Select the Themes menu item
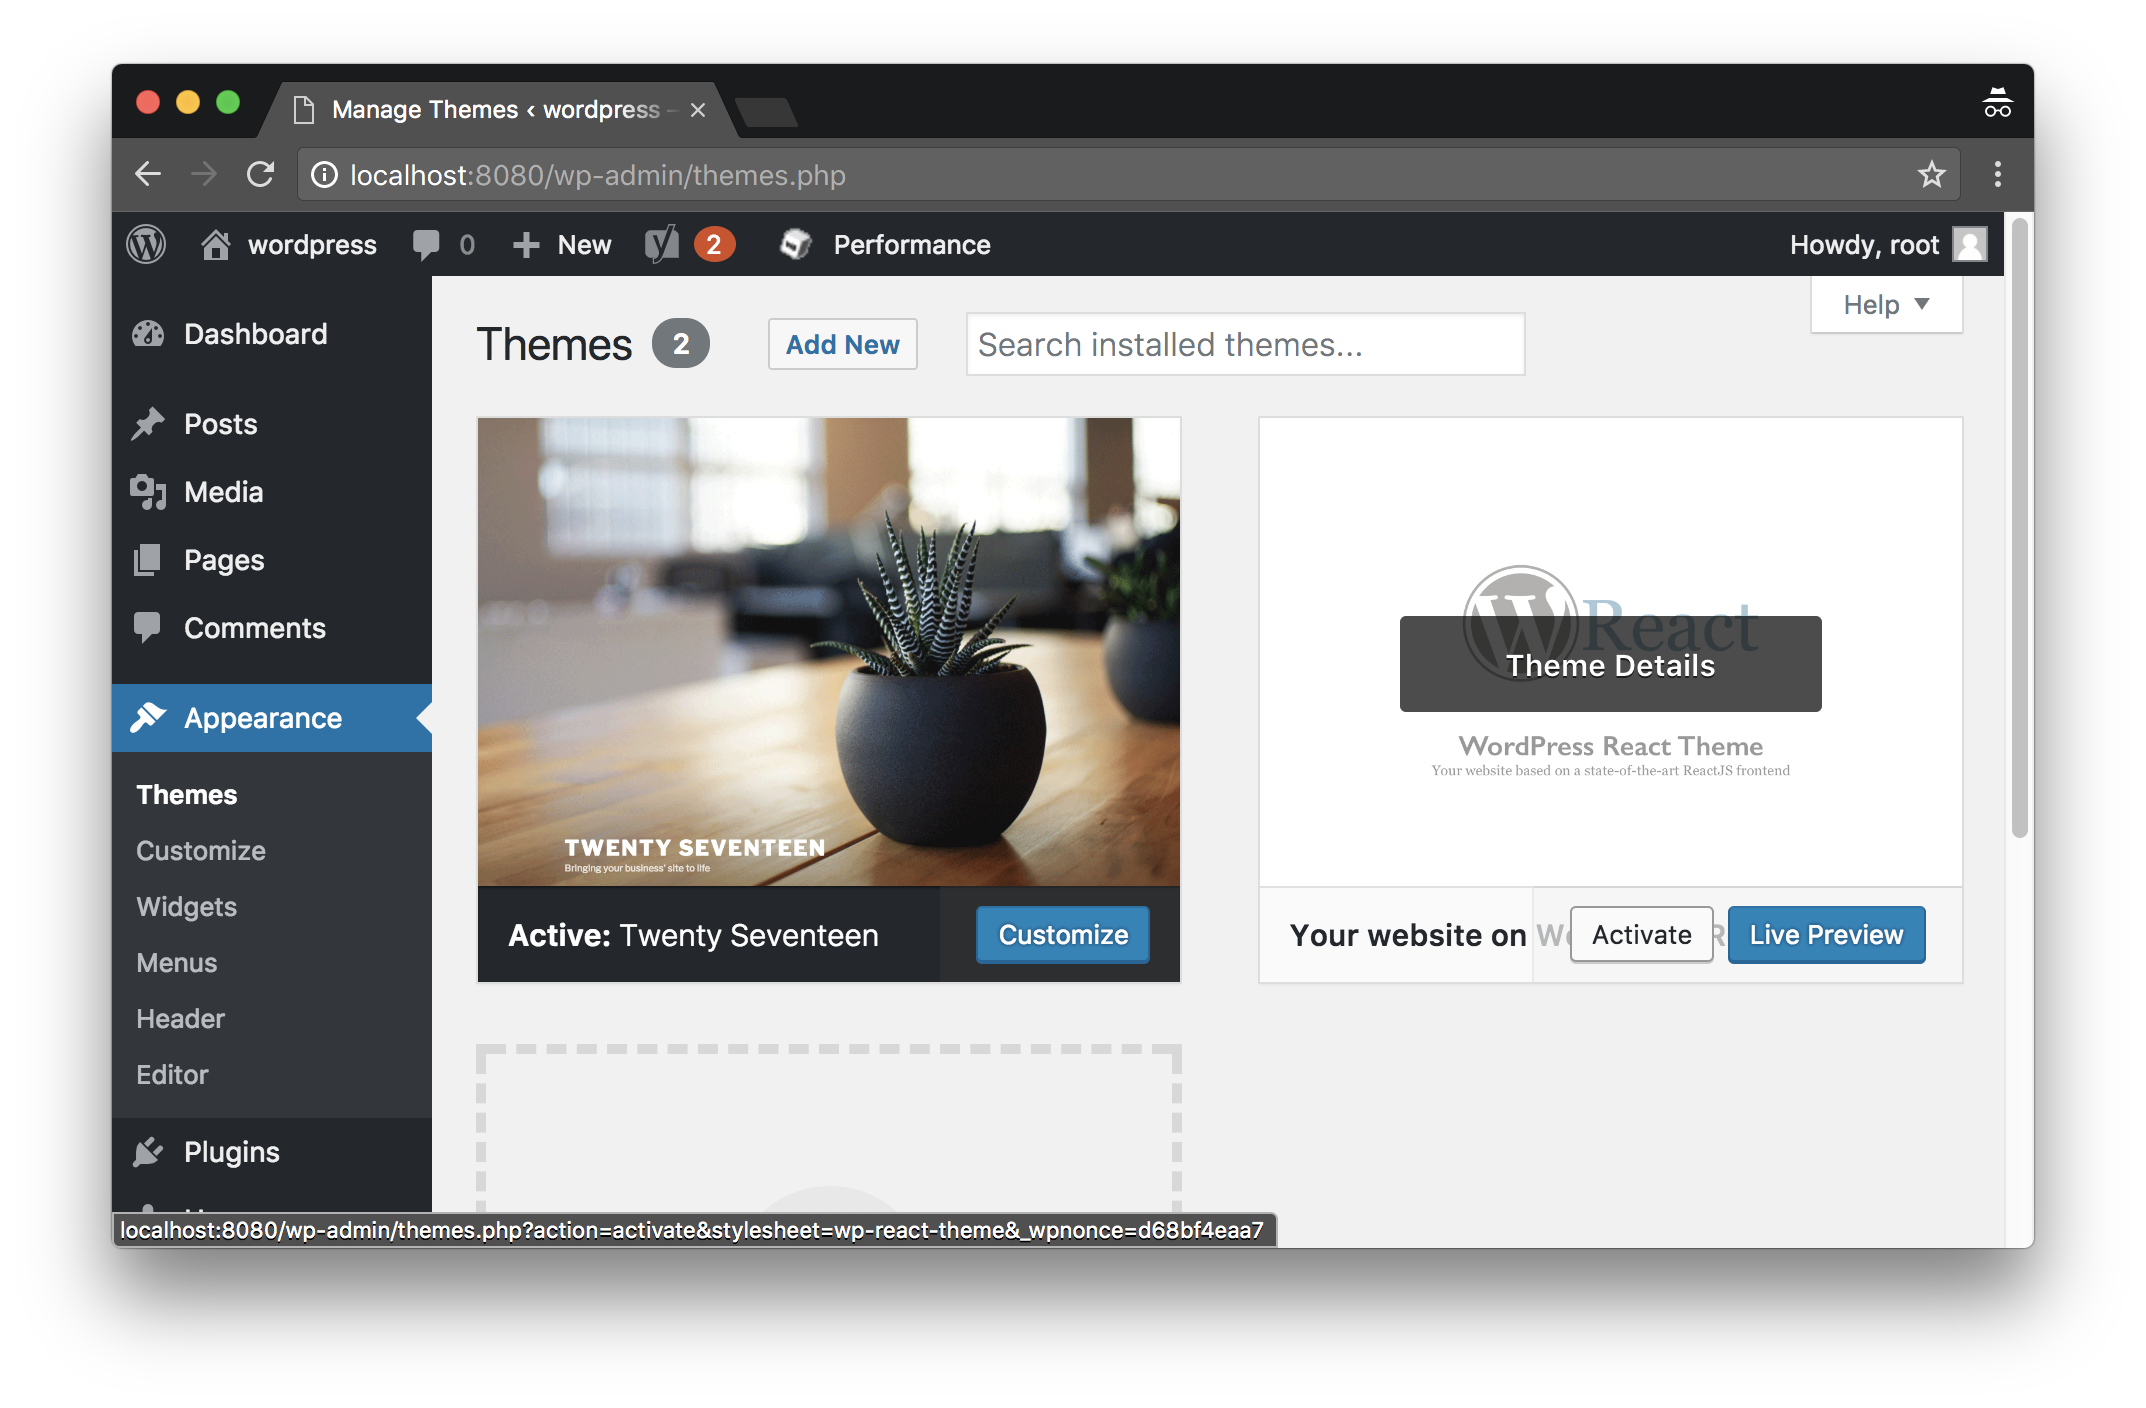Screen dimensions: 2146x1408 tap(187, 792)
